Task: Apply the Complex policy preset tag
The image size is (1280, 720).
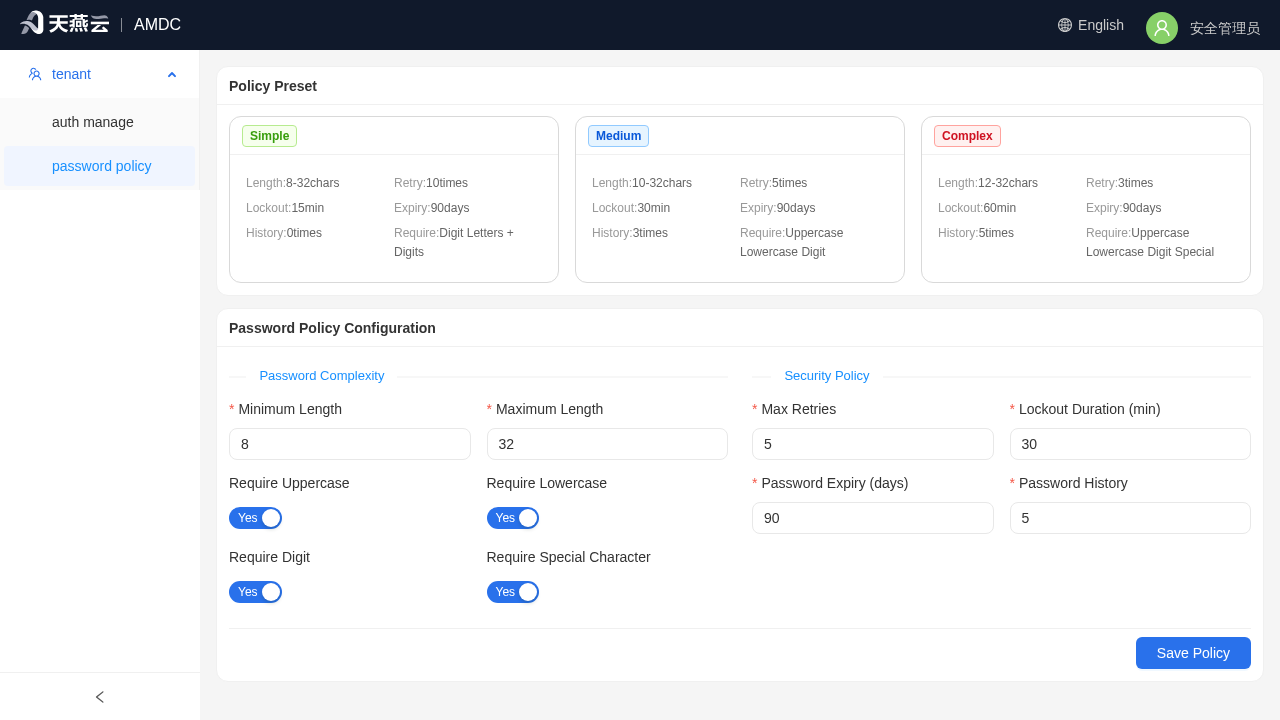Action: point(967,136)
